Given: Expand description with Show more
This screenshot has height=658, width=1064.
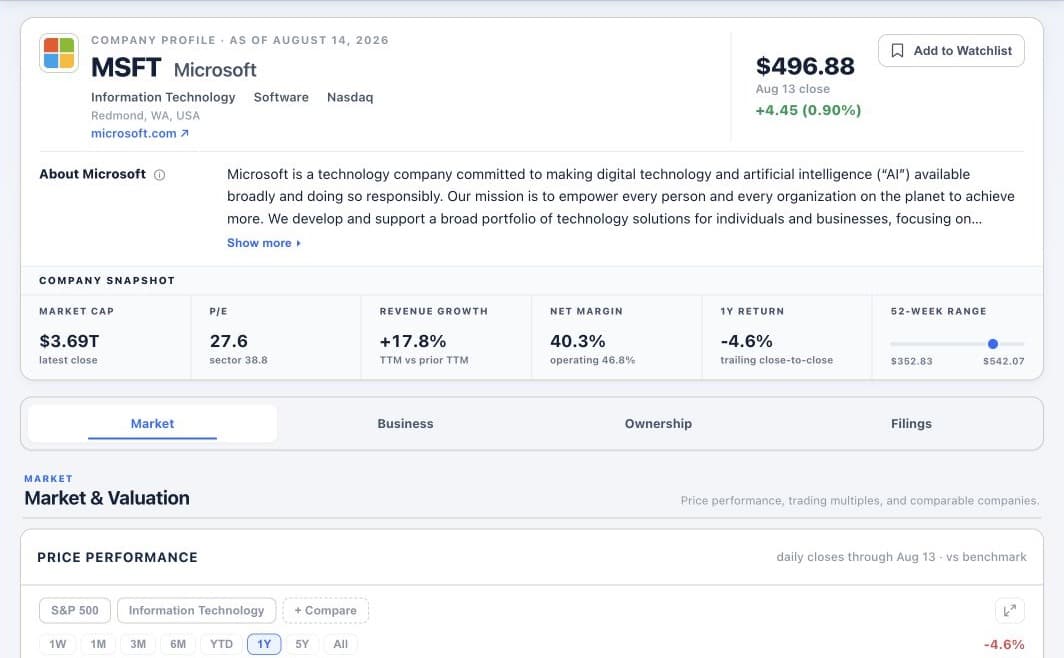Looking at the screenshot, I should click(264, 243).
